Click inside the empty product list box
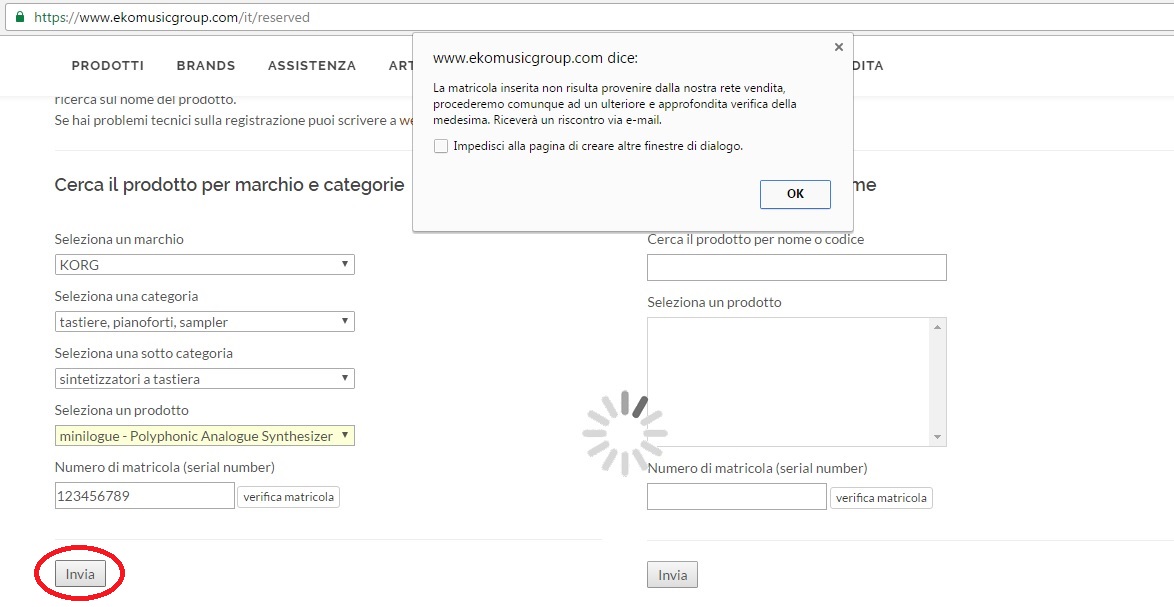This screenshot has width=1174, height=607. [x=789, y=382]
